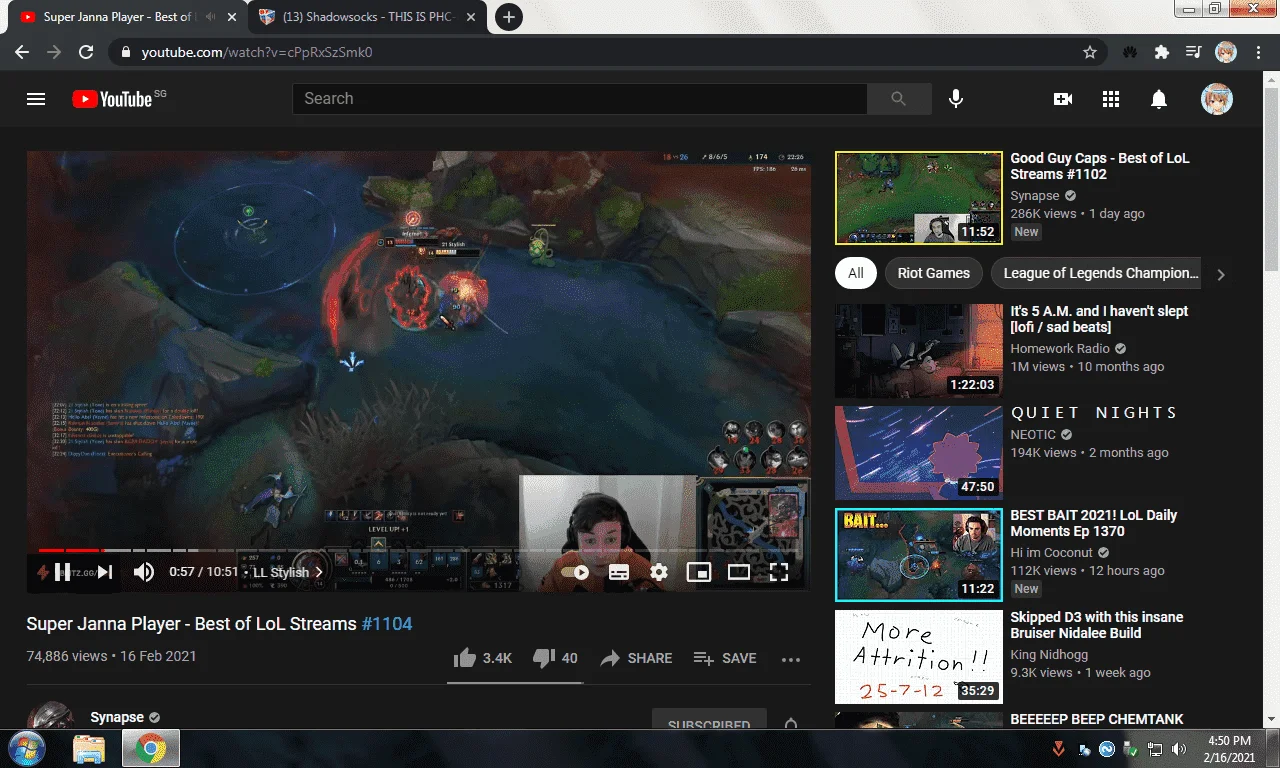1280x768 pixels.
Task: Enter full screen mode
Action: (x=779, y=572)
